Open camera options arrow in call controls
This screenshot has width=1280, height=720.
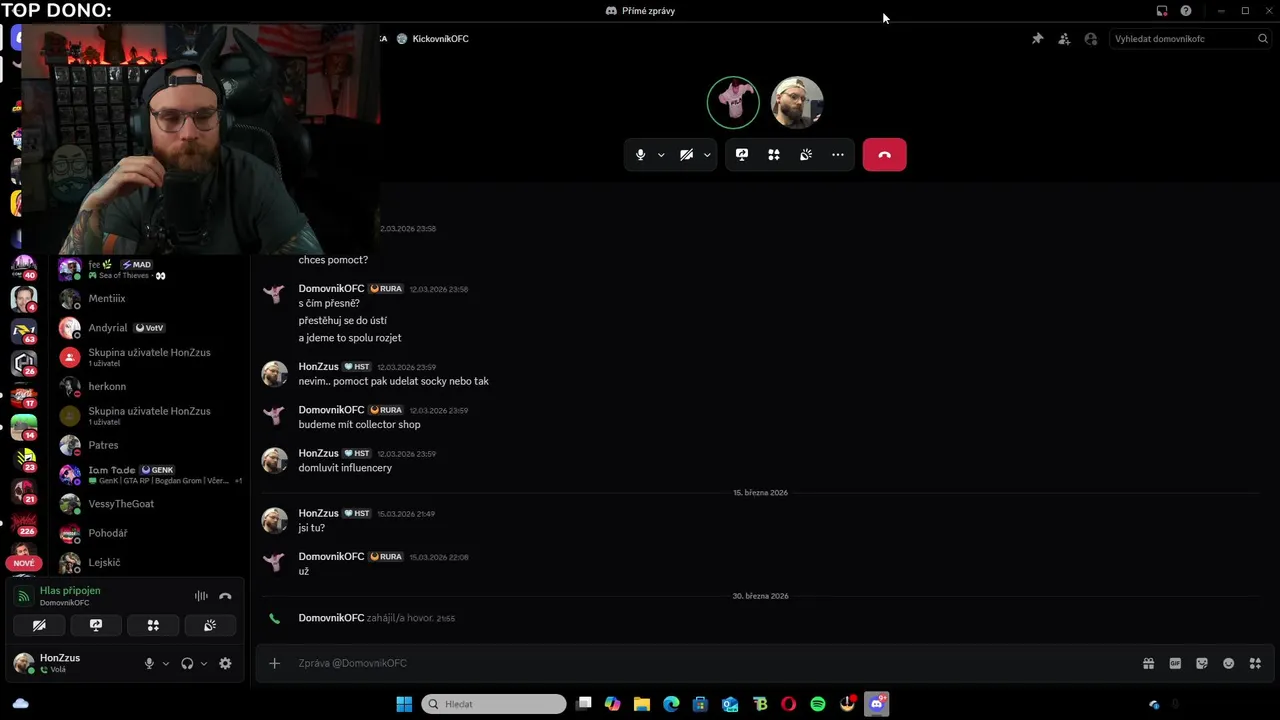tap(707, 155)
